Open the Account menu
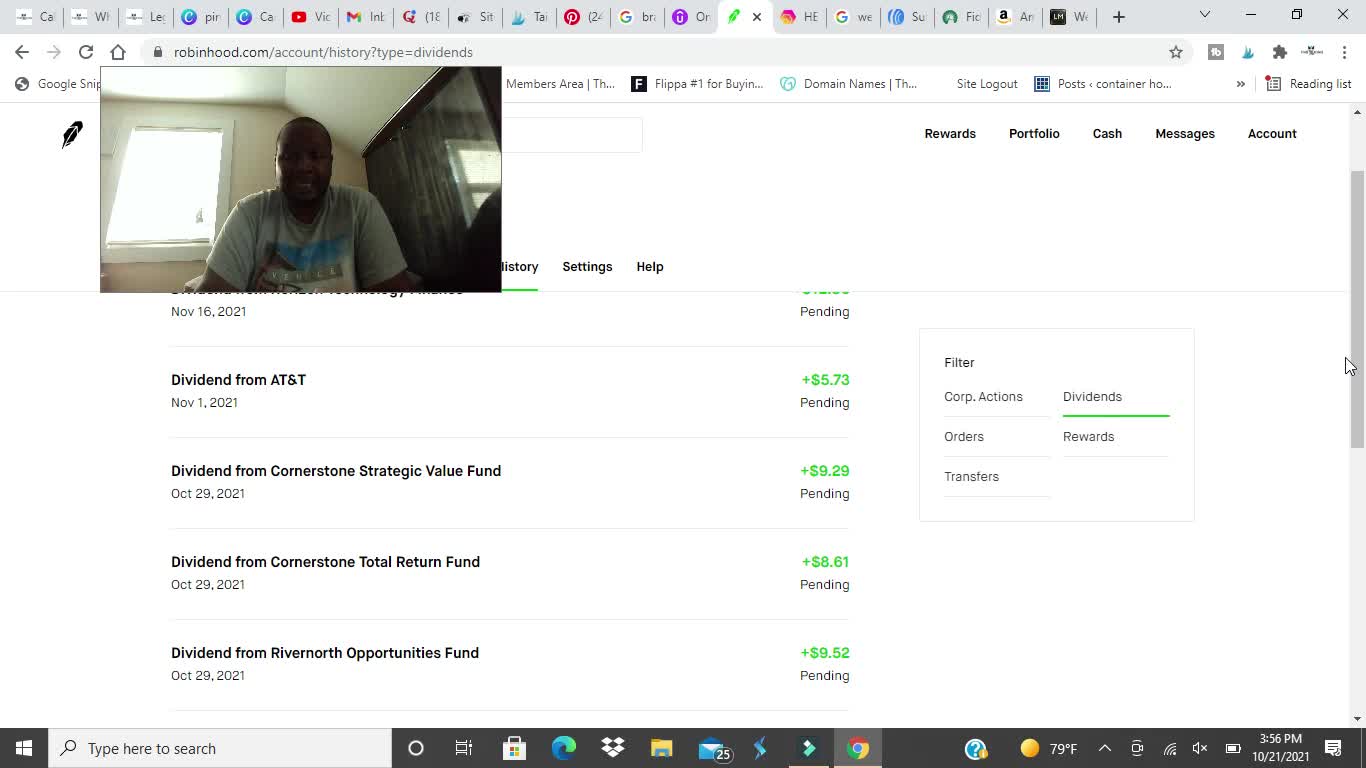This screenshot has width=1366, height=768. click(x=1272, y=134)
